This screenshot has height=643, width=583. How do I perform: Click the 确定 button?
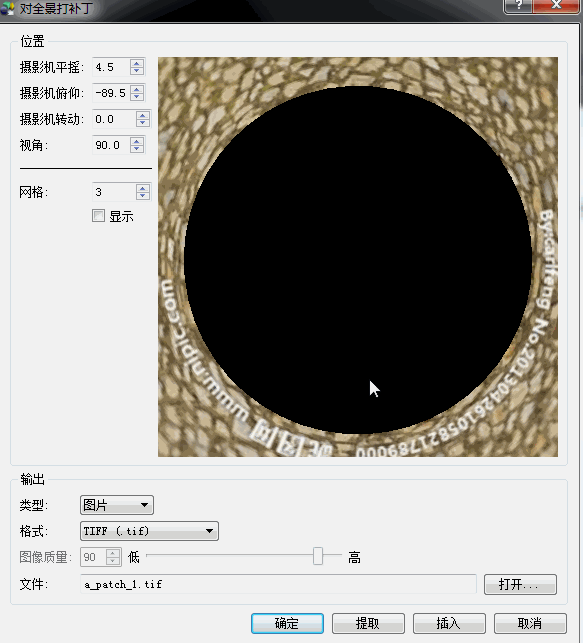287,623
